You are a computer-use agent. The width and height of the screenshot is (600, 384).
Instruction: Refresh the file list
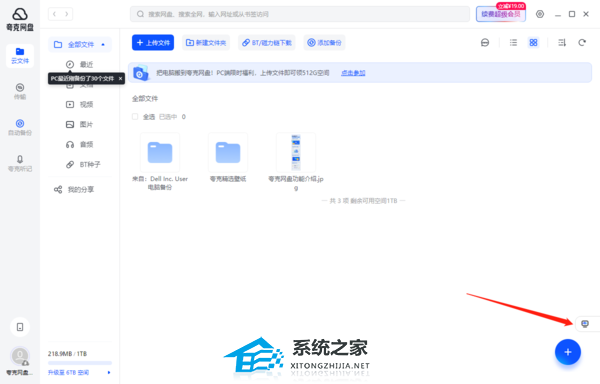tap(582, 42)
